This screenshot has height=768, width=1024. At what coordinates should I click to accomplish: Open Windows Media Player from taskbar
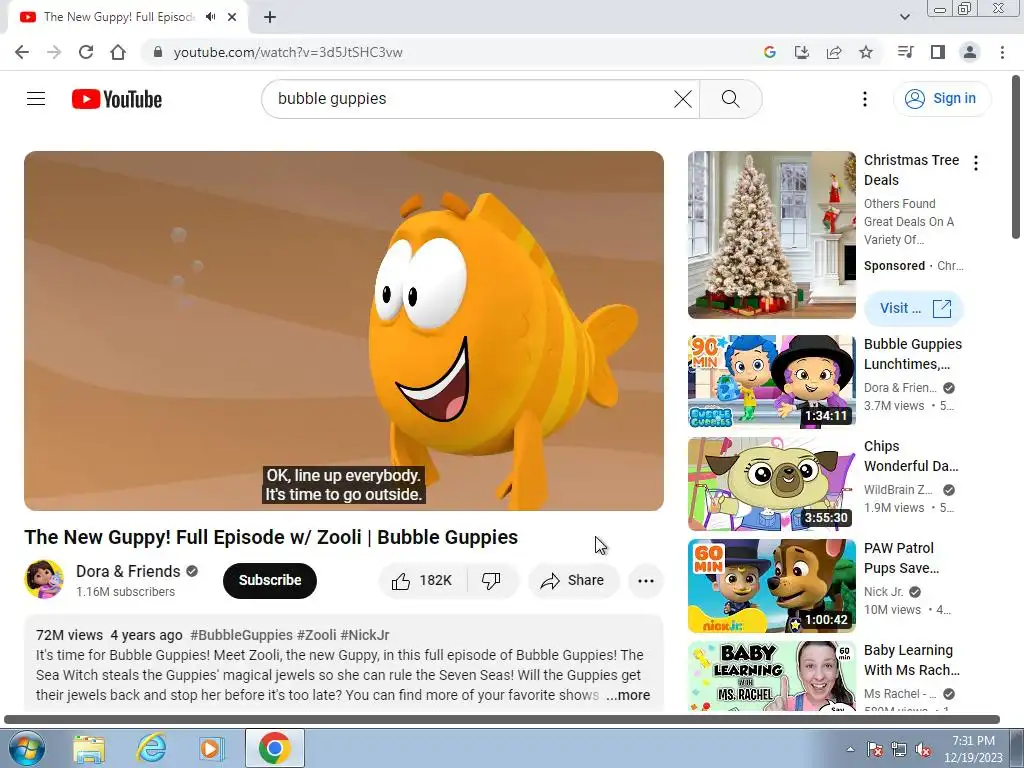[x=211, y=749]
